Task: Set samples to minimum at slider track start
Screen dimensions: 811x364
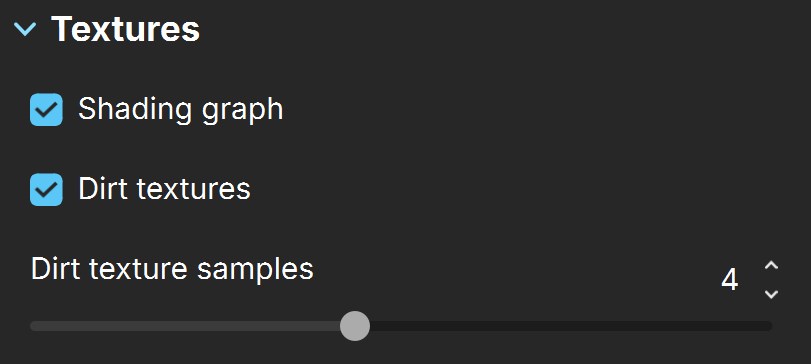Action: pos(33,326)
